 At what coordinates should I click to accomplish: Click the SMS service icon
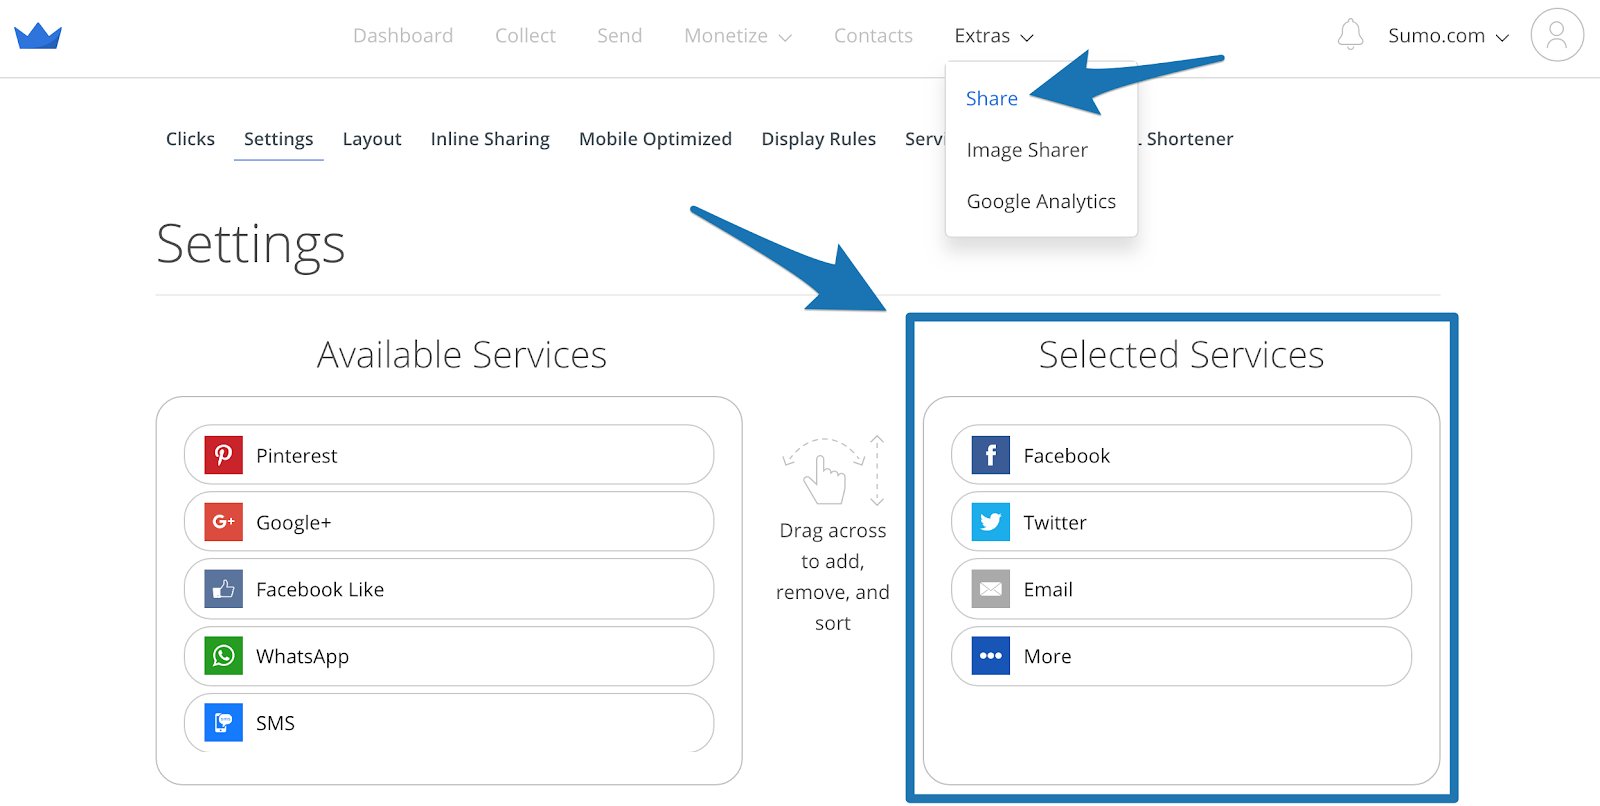click(224, 722)
